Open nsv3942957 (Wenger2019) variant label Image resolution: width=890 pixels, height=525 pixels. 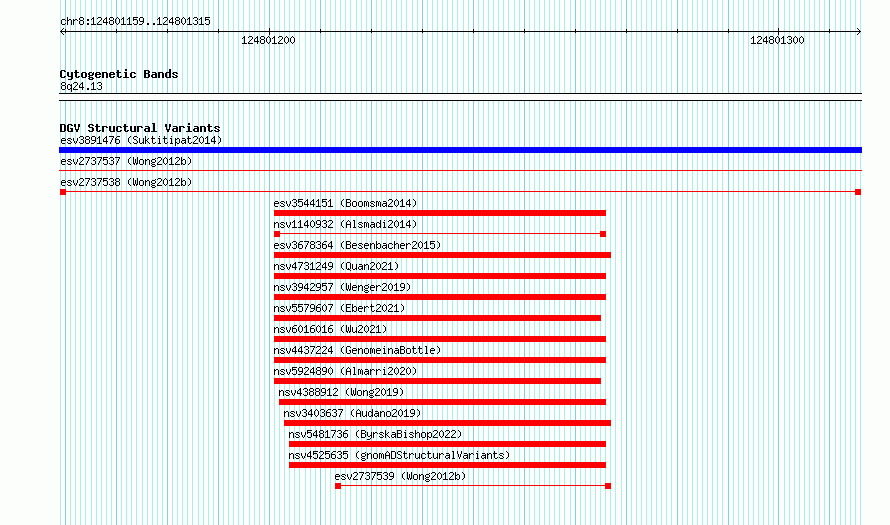pyautogui.click(x=342, y=287)
